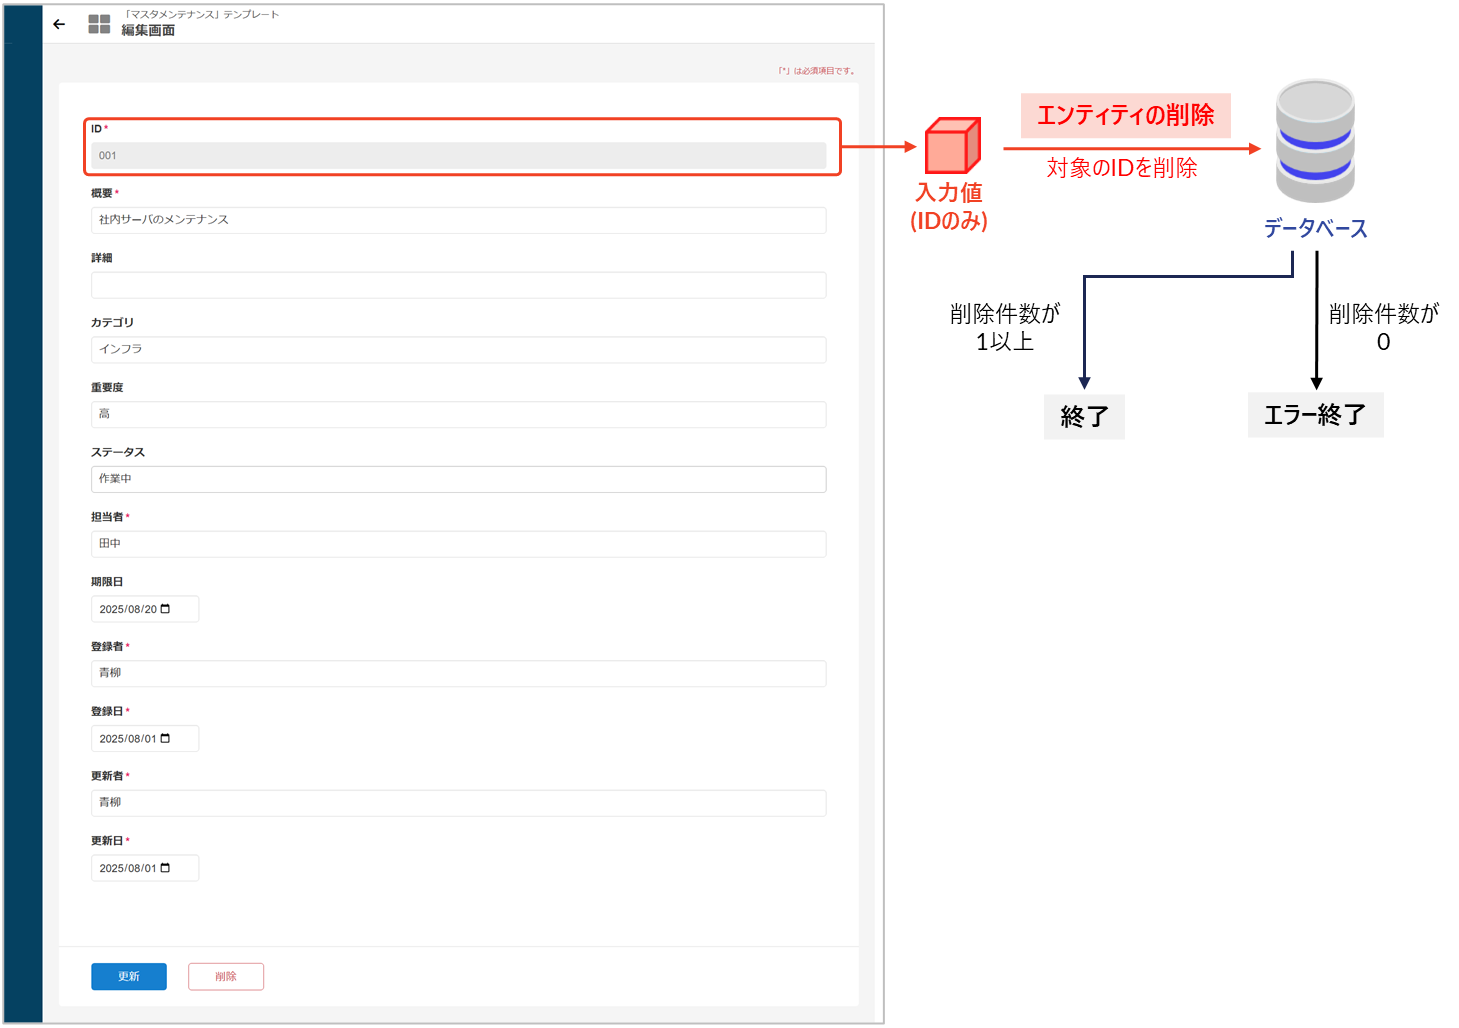
Task: Open calendar picker for 更新日 date
Action: [x=165, y=868]
